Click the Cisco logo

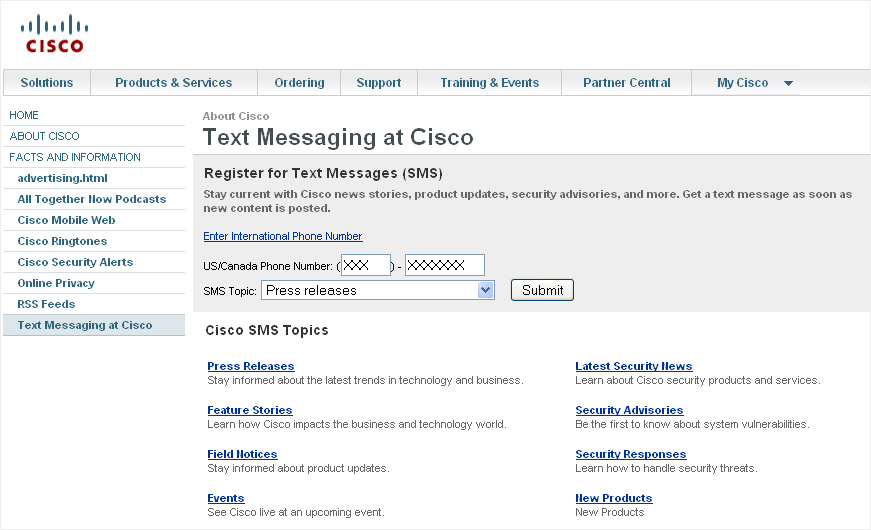pos(54,34)
